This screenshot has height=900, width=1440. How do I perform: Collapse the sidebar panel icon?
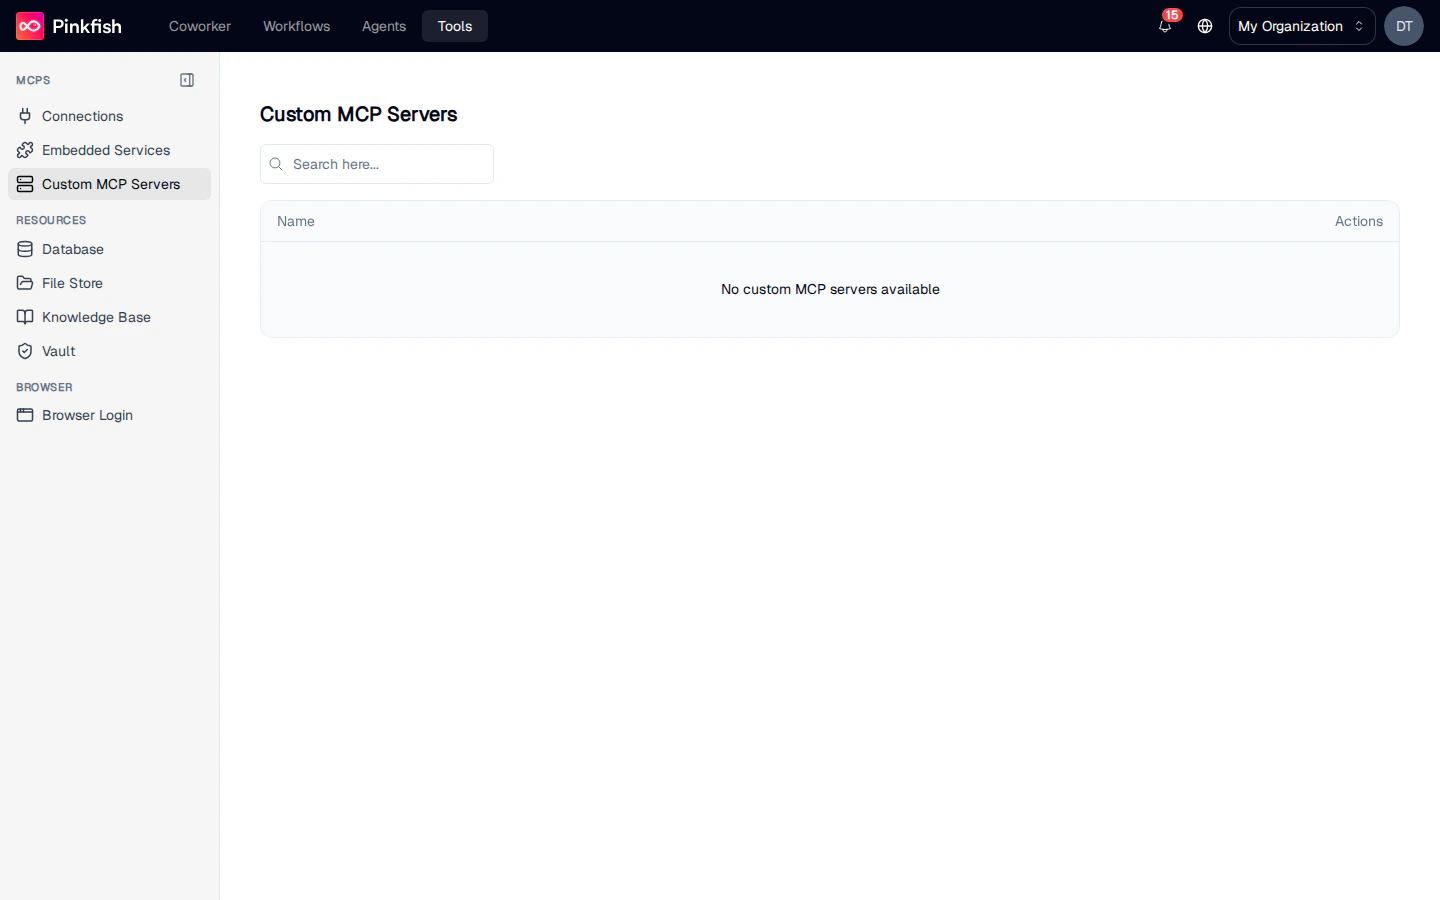[x=187, y=80]
